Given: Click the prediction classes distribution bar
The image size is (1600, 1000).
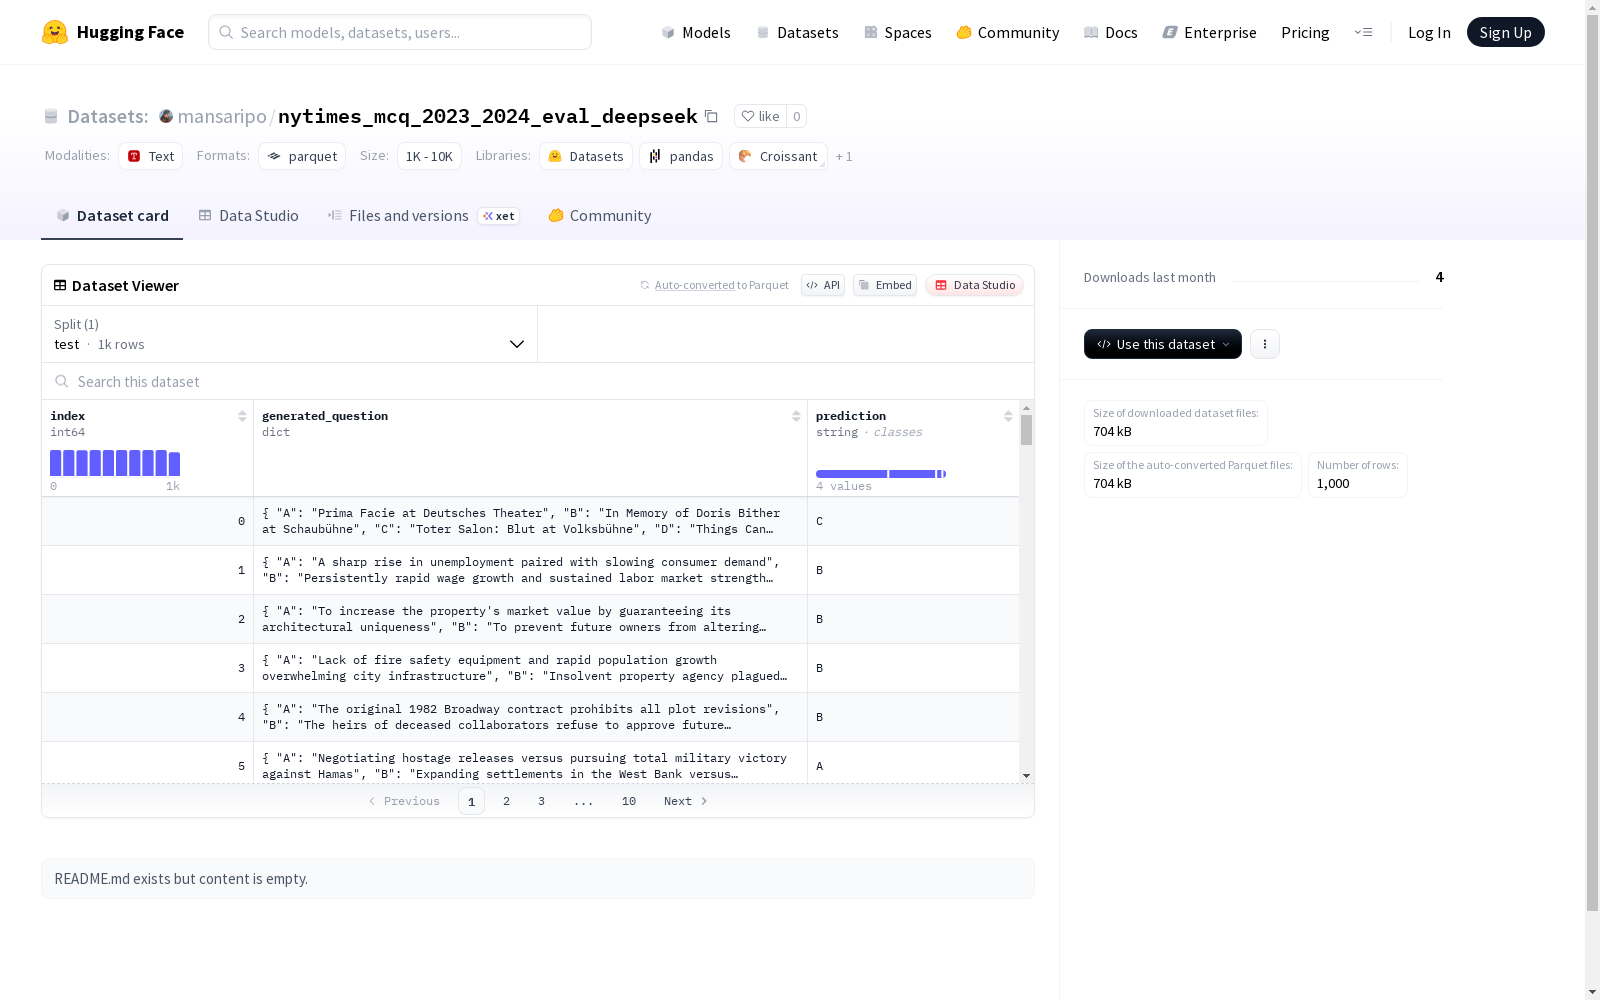Looking at the screenshot, I should click(x=881, y=474).
